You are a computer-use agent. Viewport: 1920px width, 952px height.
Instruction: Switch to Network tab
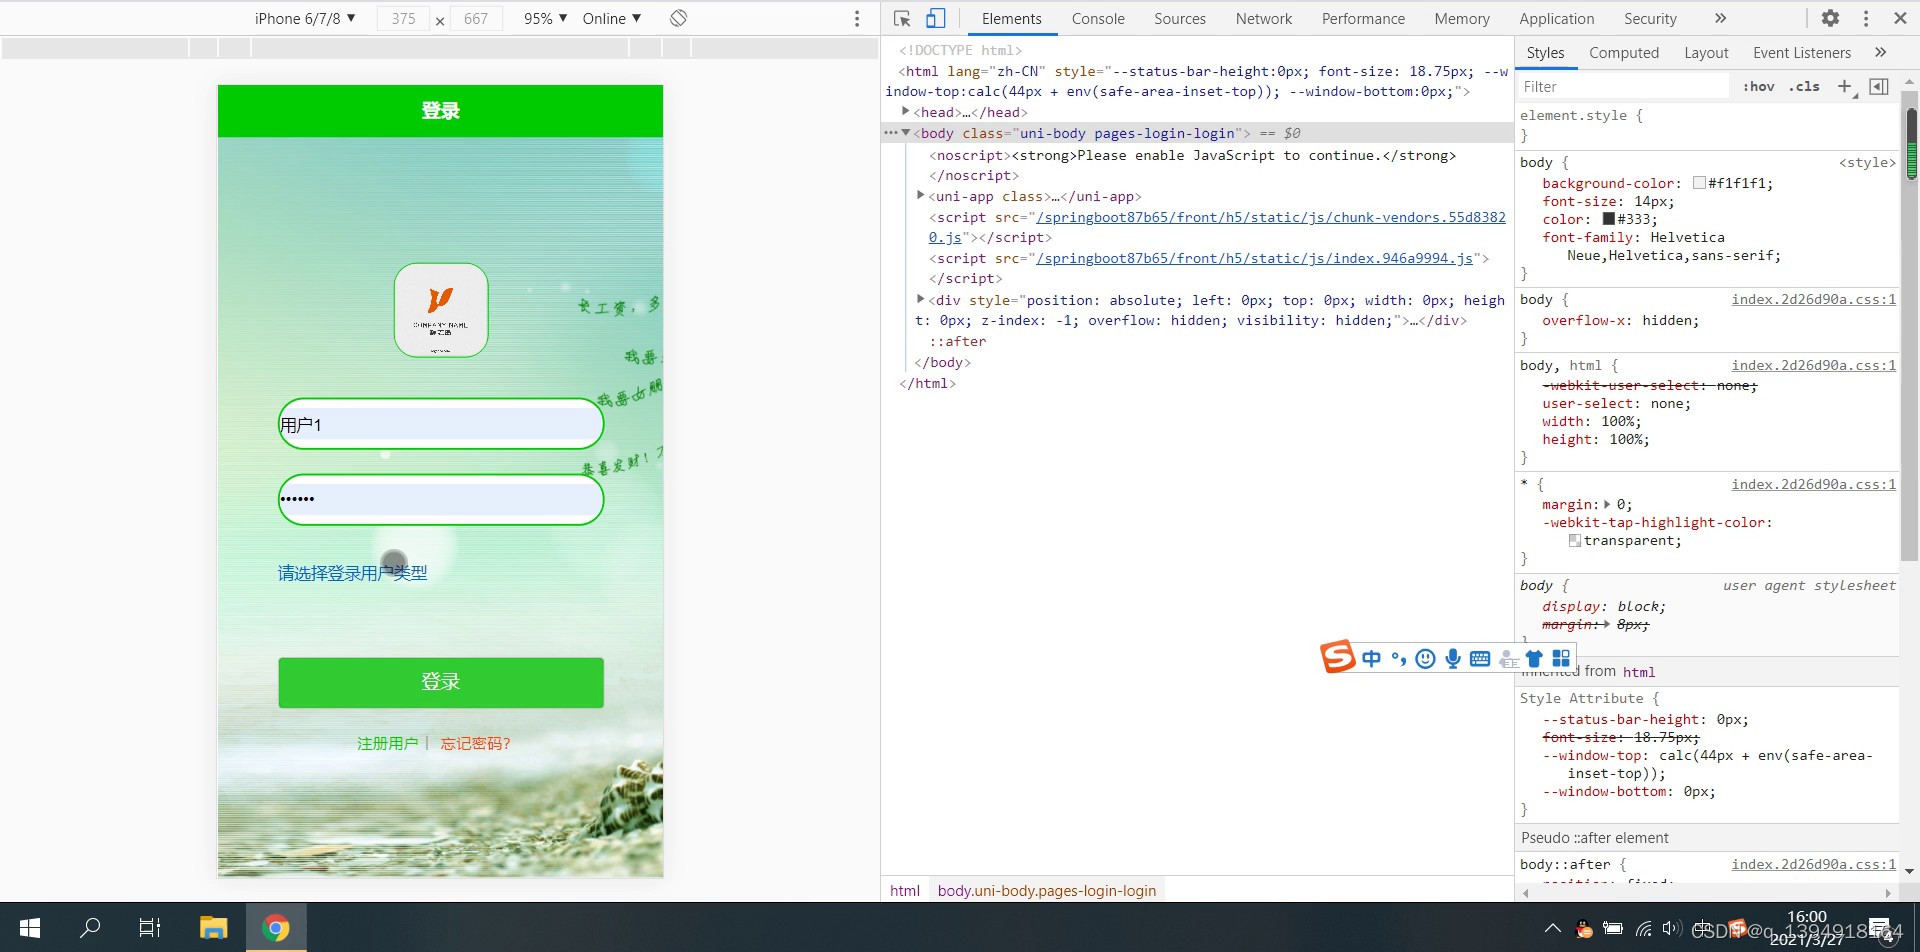pyautogui.click(x=1264, y=18)
